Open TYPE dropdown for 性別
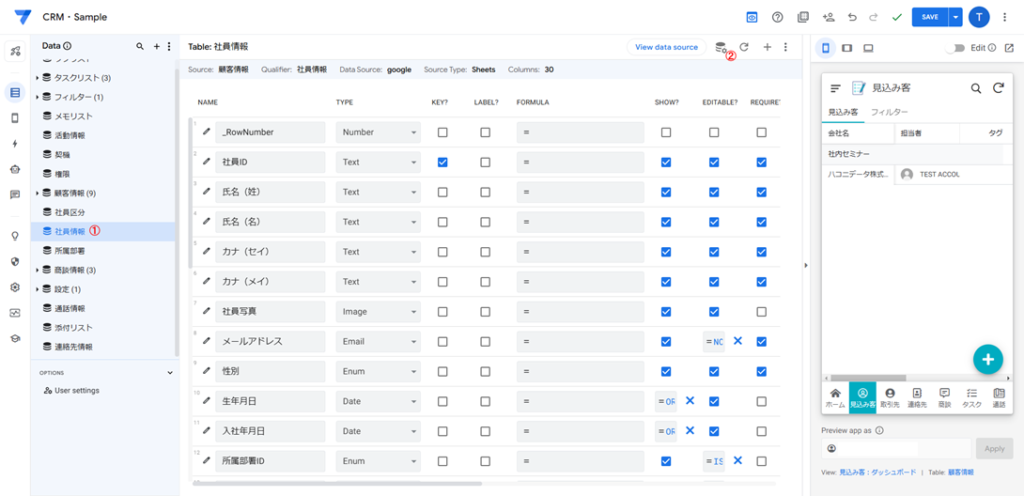The width and height of the screenshot is (1024, 496). pyautogui.click(x=378, y=371)
